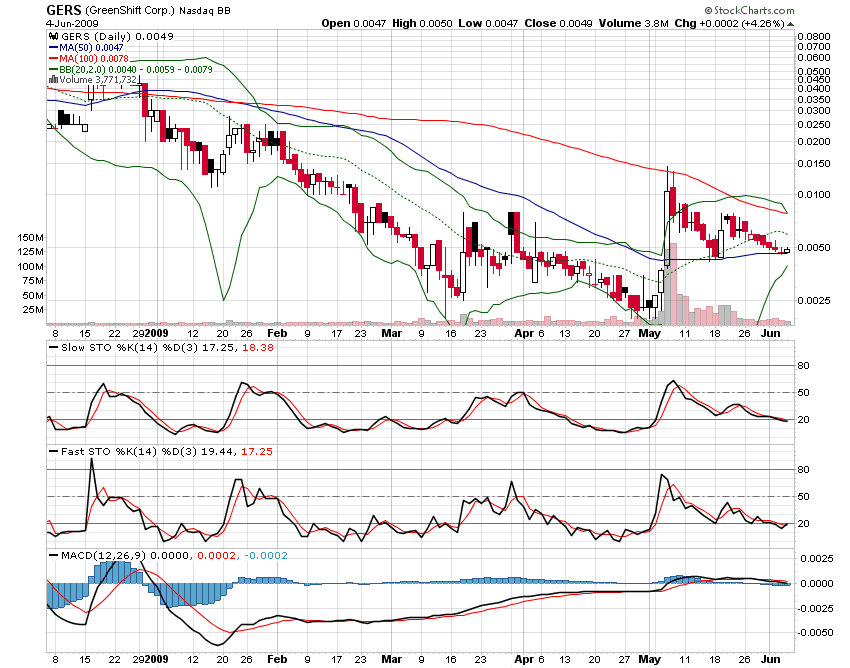850x668 pixels.
Task: Click the 20 level label on the Fast STO panel
Action: tap(803, 524)
